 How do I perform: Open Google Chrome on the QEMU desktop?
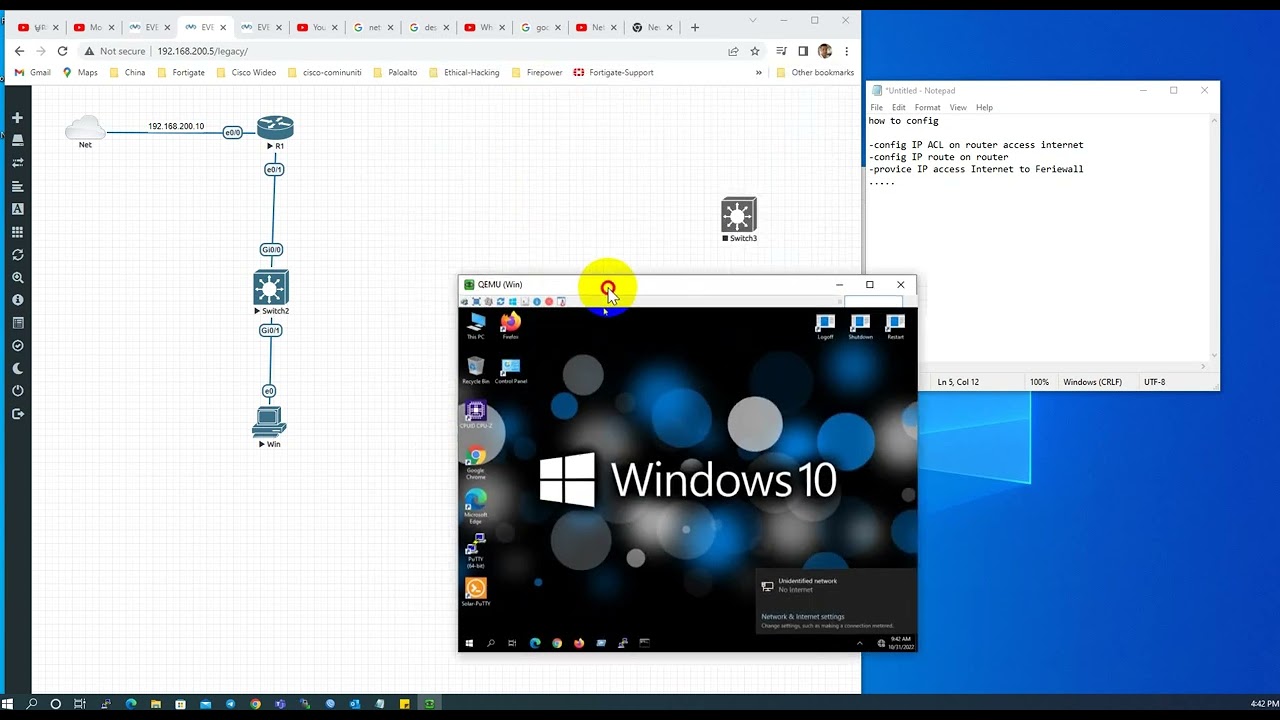pyautogui.click(x=476, y=462)
